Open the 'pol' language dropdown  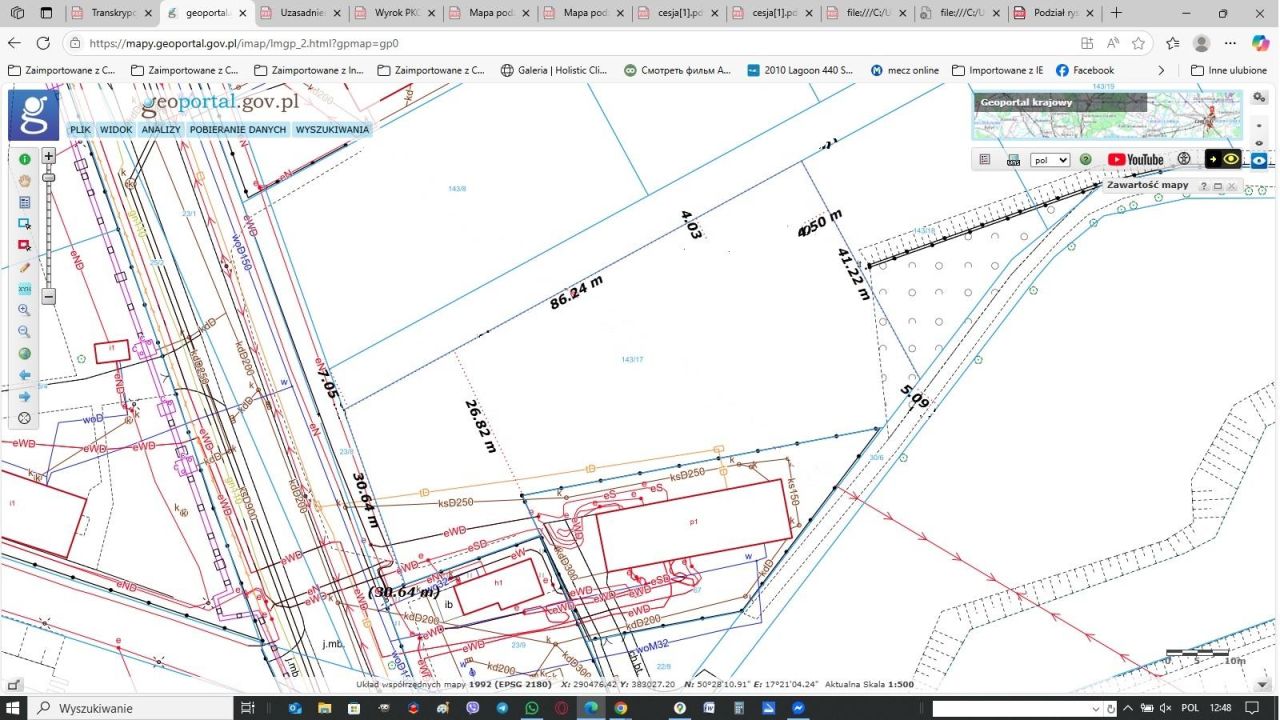coord(1050,160)
